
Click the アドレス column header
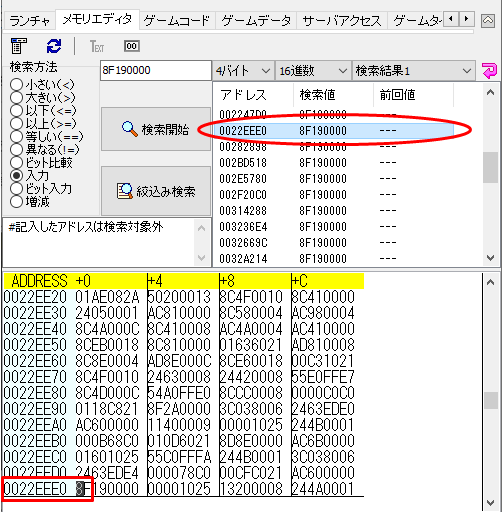point(253,95)
